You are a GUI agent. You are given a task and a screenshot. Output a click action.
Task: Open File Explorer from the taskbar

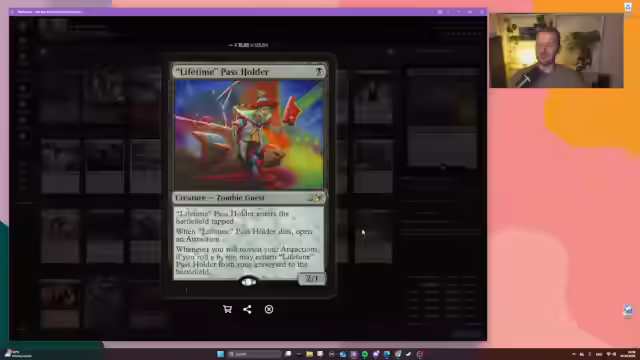[309, 354]
